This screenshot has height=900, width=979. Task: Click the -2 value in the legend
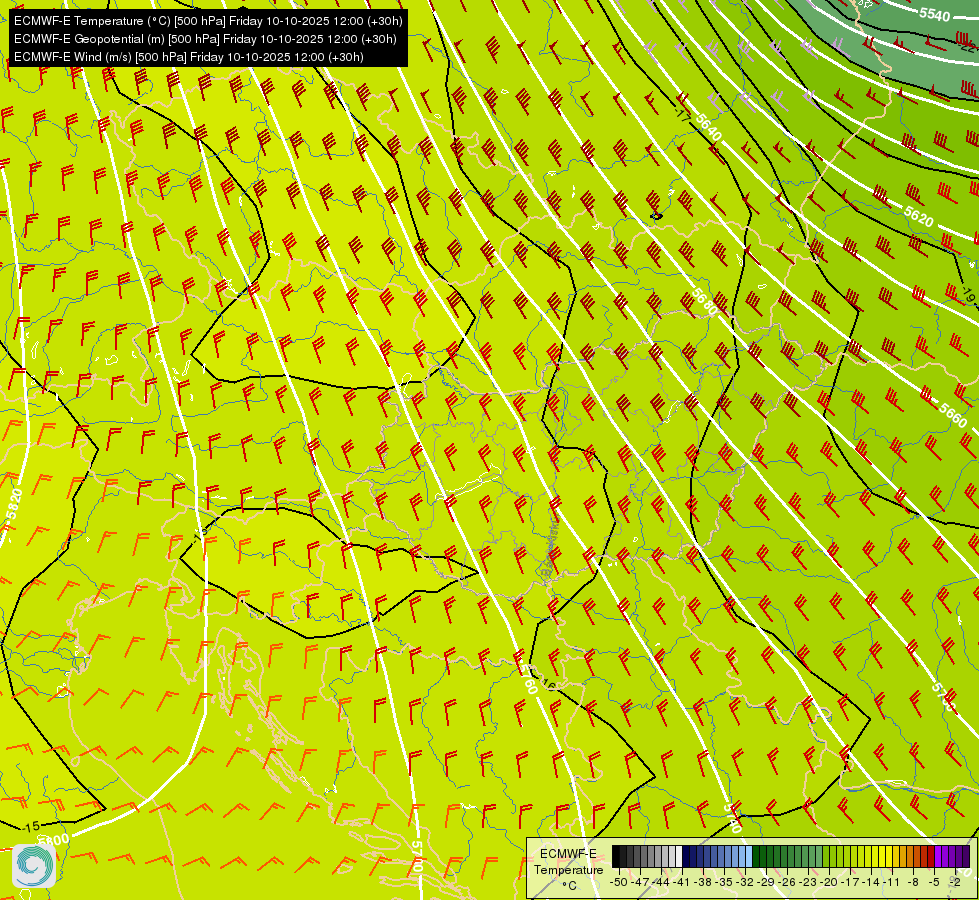point(955,882)
